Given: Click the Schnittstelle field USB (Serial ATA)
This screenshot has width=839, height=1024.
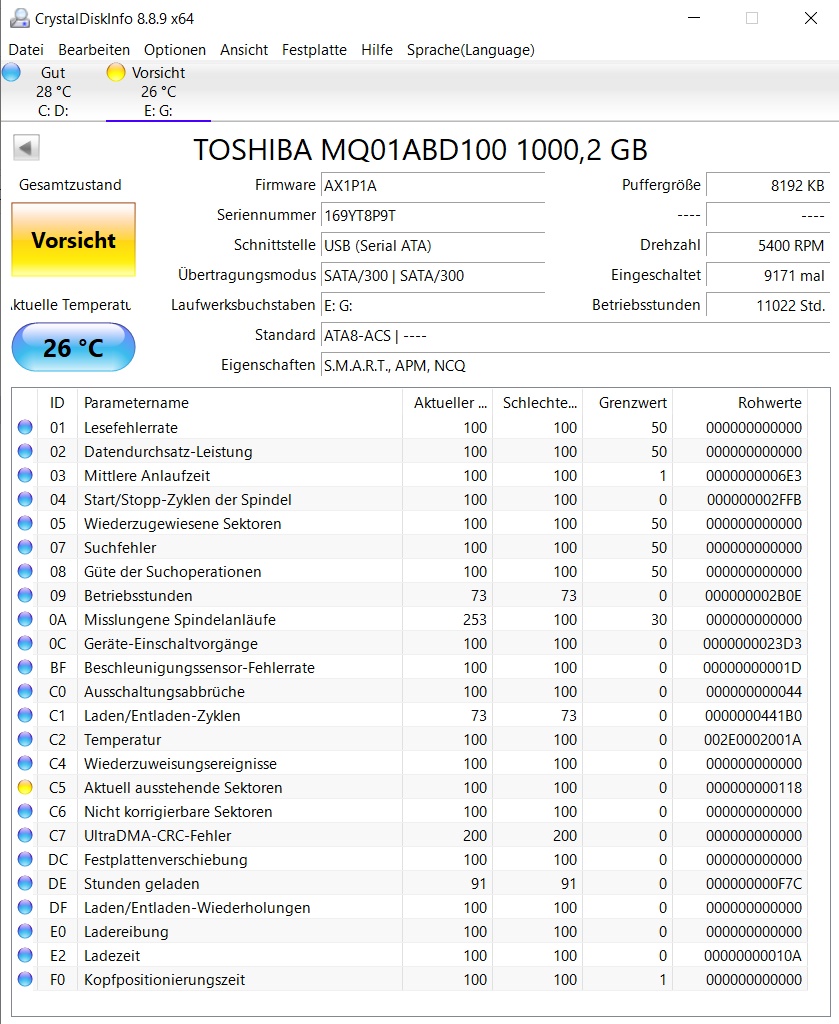Looking at the screenshot, I should (433, 246).
